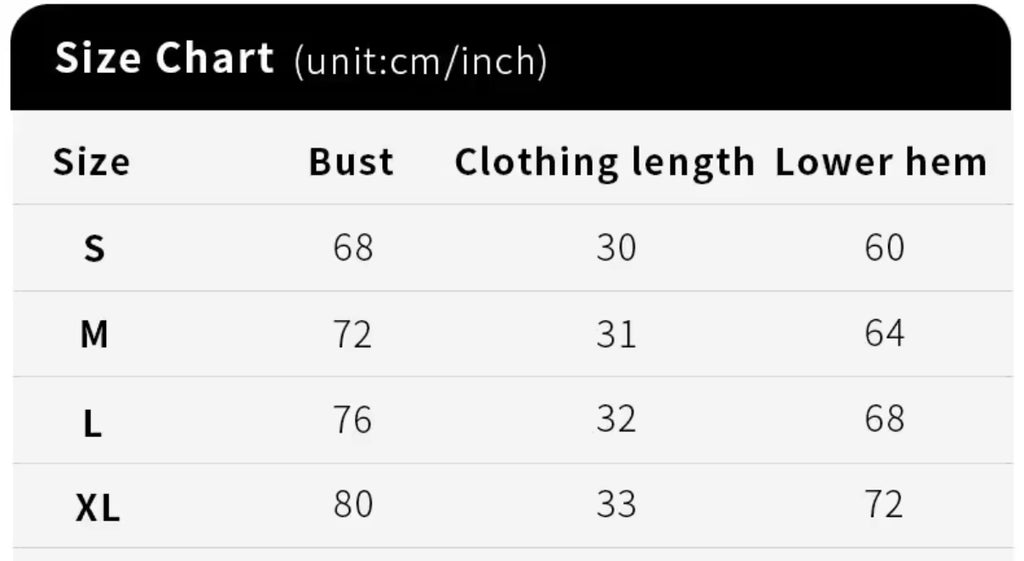This screenshot has height=561, width=1024.
Task: Select the Bust column header
Action: pos(351,162)
